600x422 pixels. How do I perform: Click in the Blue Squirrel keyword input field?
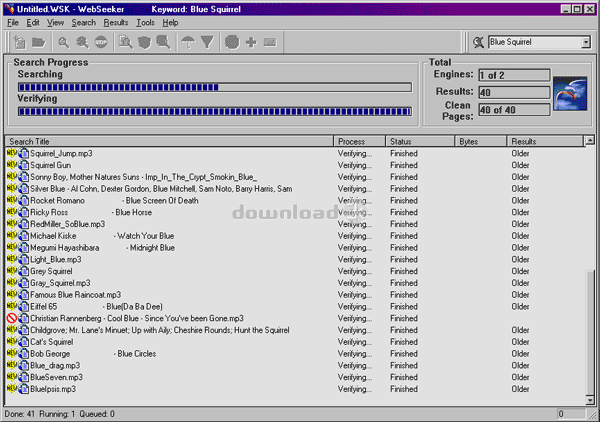point(535,42)
